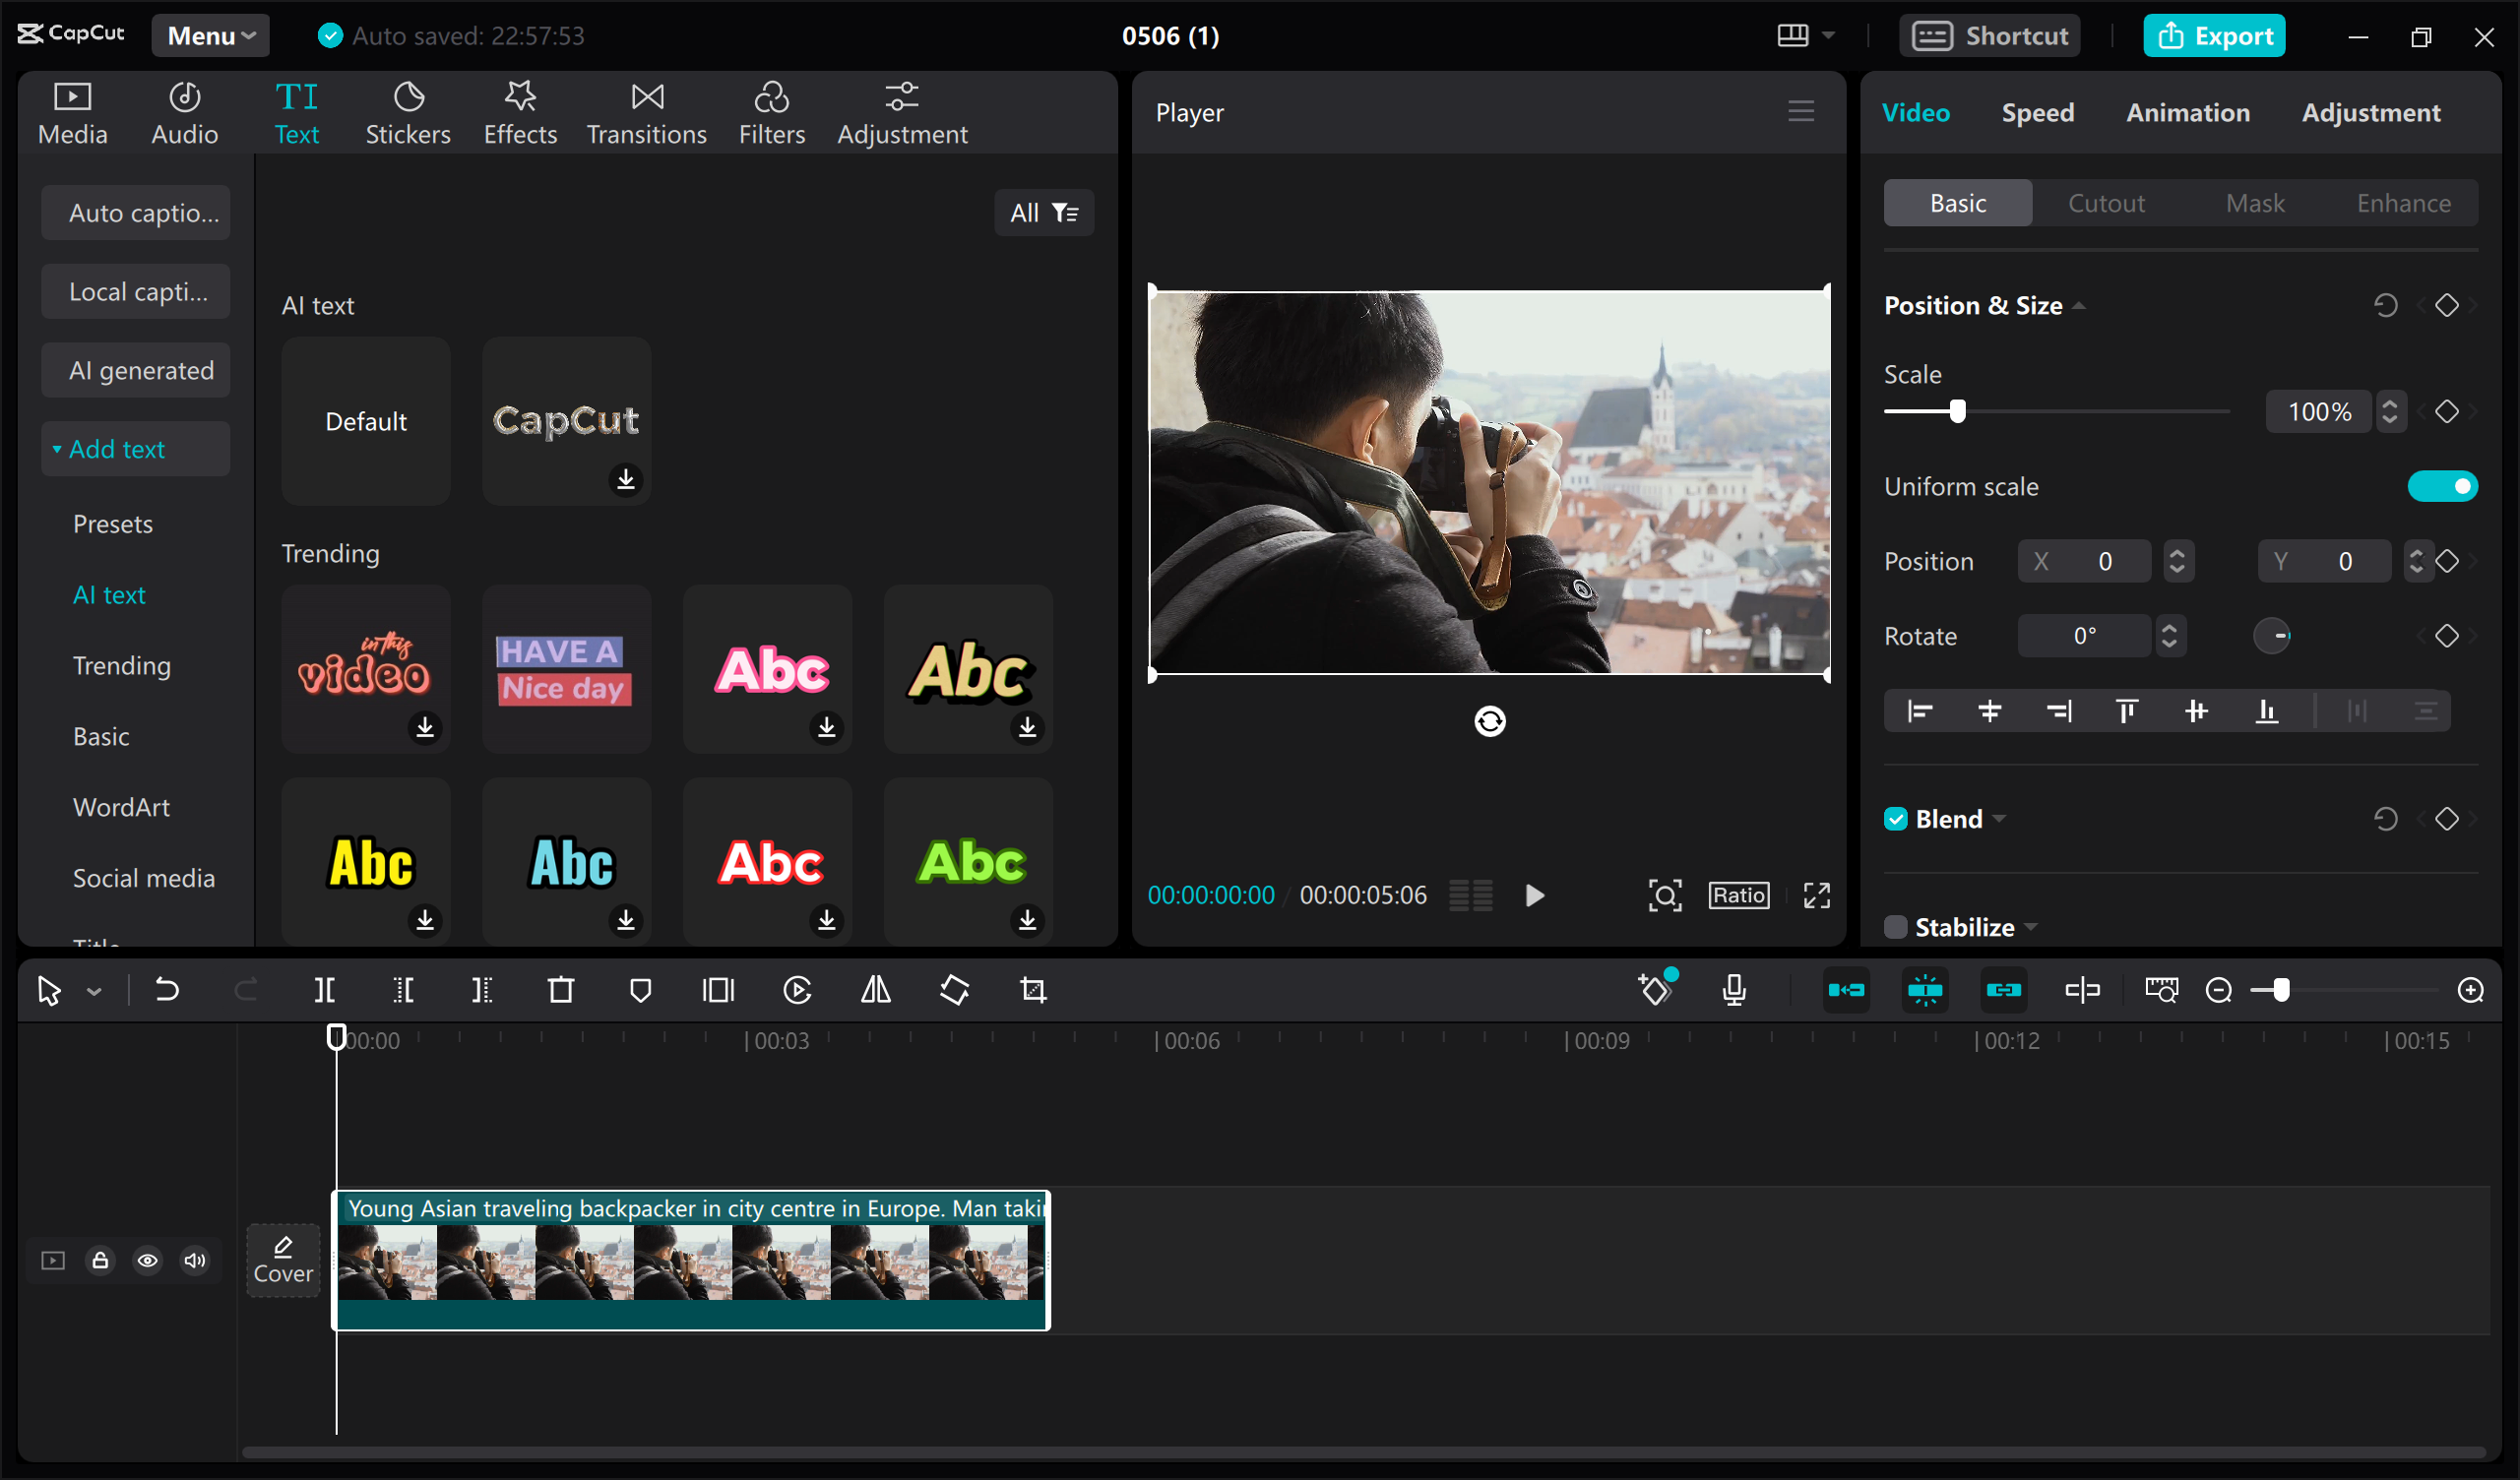
Task: Open Auto captions
Action: (x=135, y=212)
